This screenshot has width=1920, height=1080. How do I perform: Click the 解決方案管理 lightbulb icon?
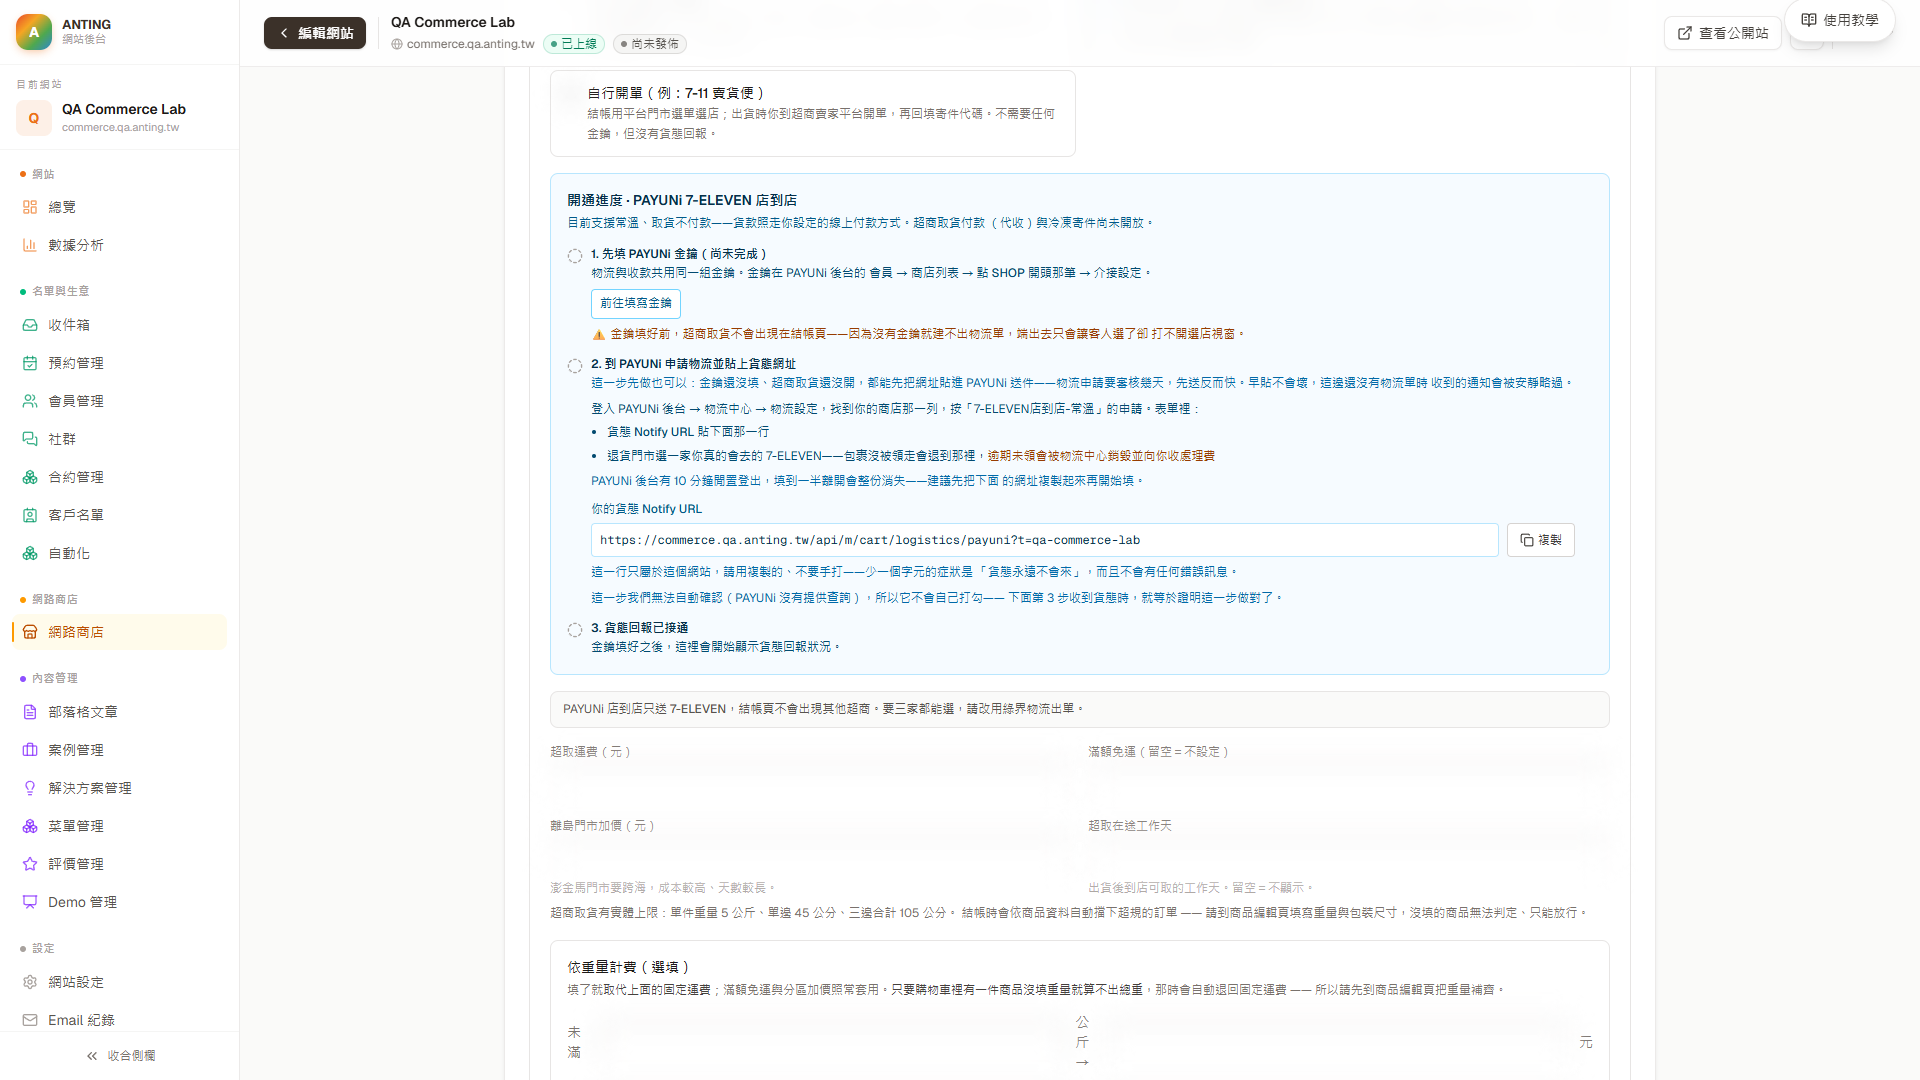tap(30, 788)
